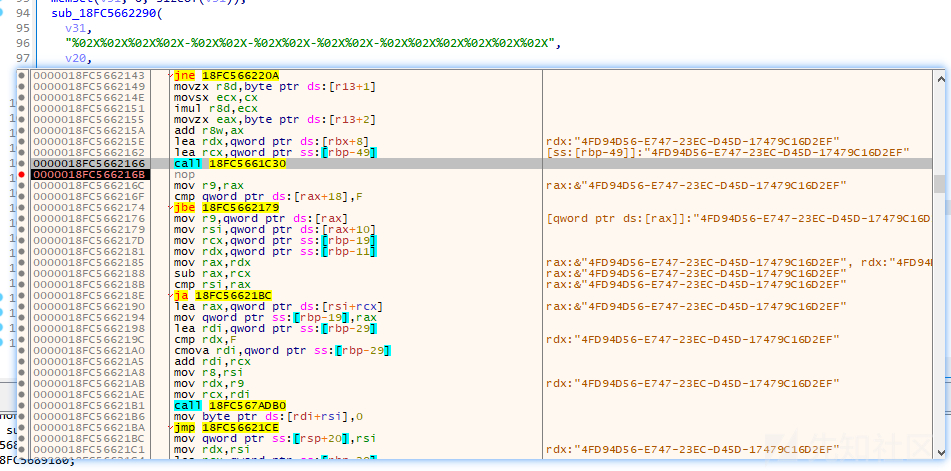The height and width of the screenshot is (471, 951).
Task: Select the mov r8,rsi instruction
Action: point(204,373)
